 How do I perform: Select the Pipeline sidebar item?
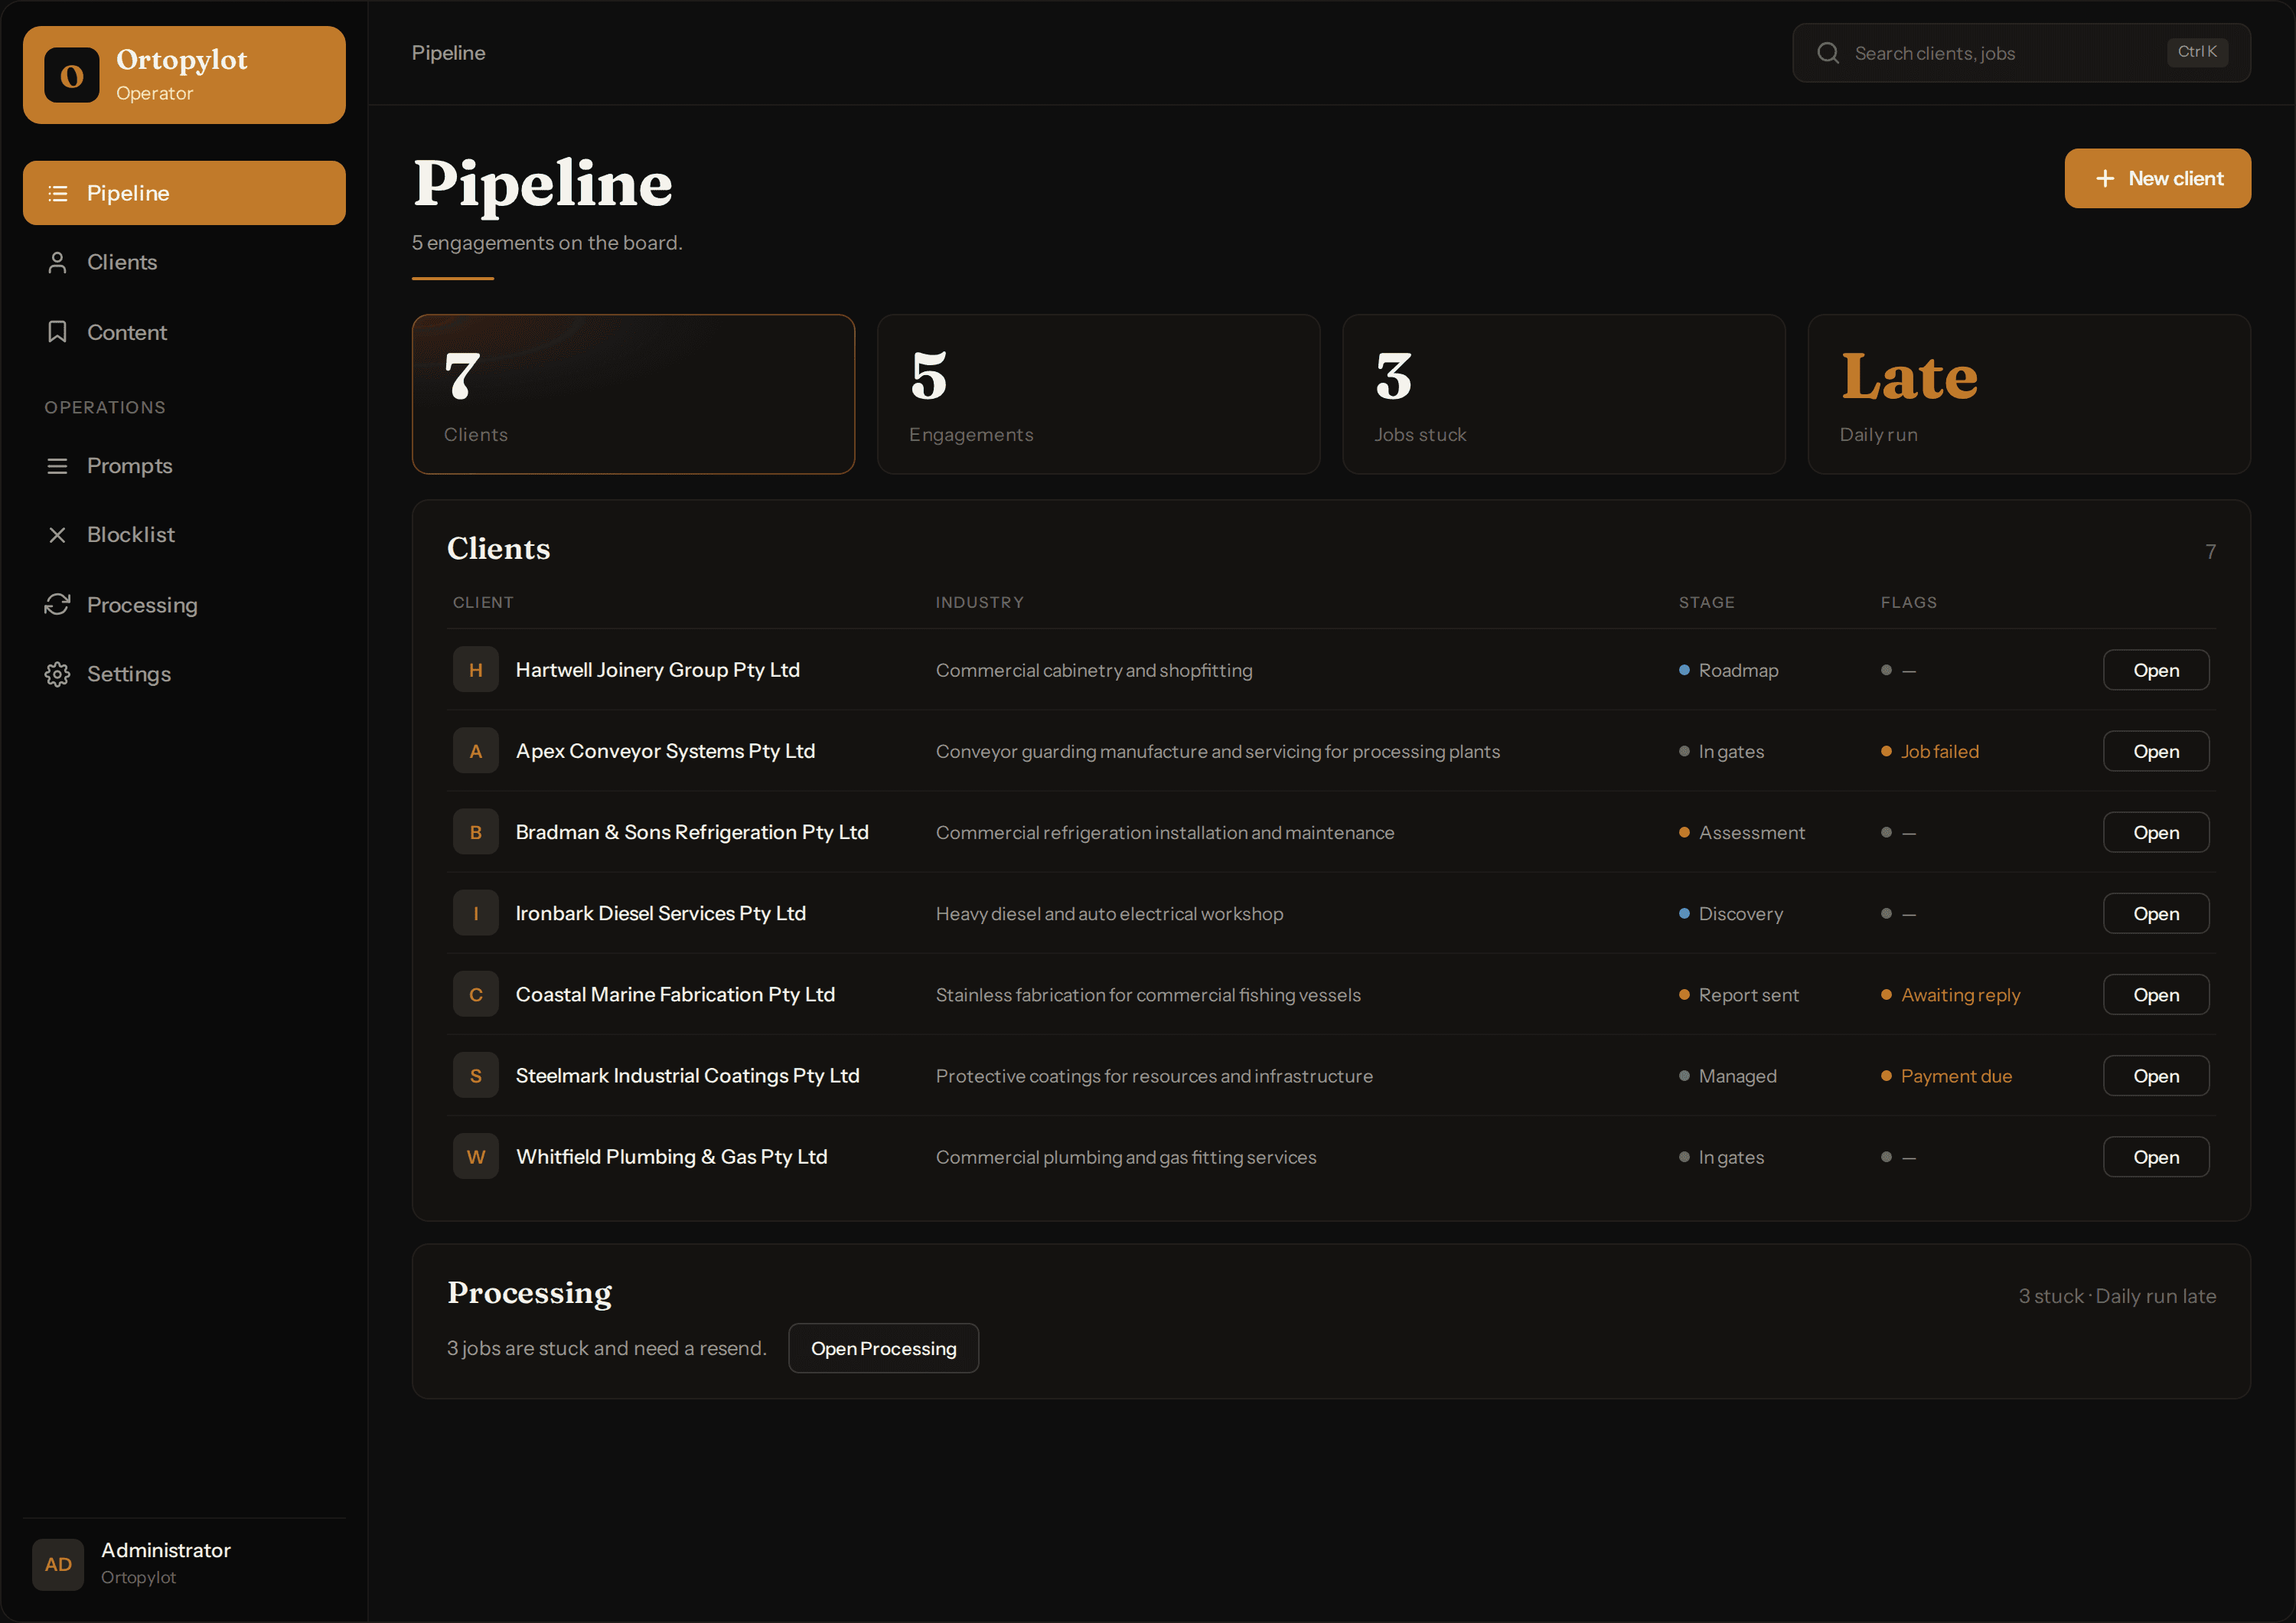point(184,193)
